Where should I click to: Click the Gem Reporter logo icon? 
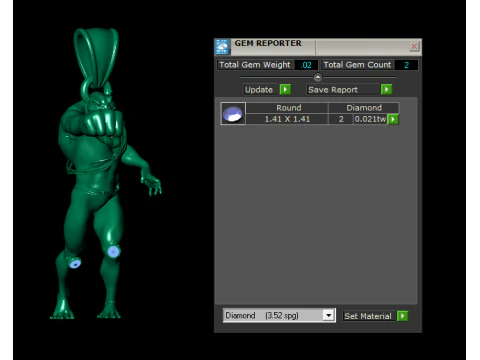tap(222, 47)
